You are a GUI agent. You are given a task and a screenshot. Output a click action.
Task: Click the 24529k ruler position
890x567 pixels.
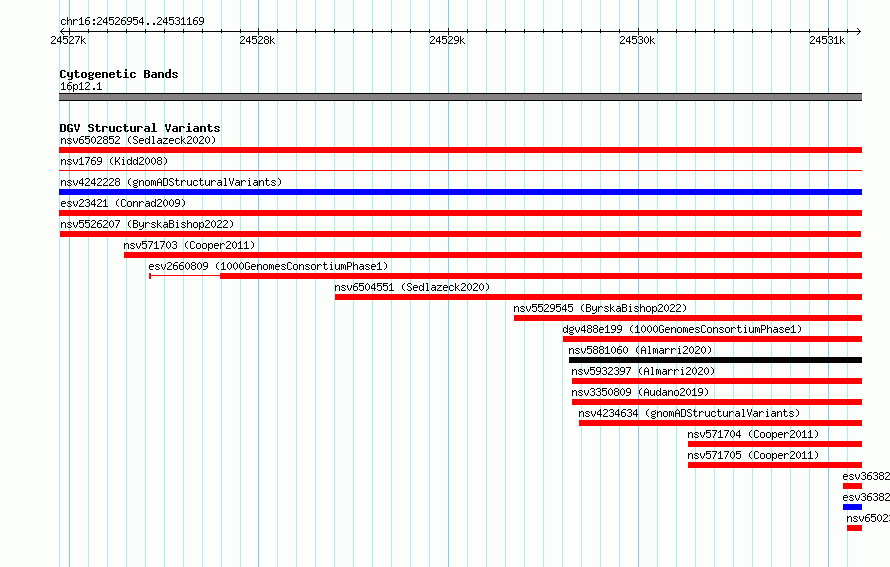(x=447, y=40)
